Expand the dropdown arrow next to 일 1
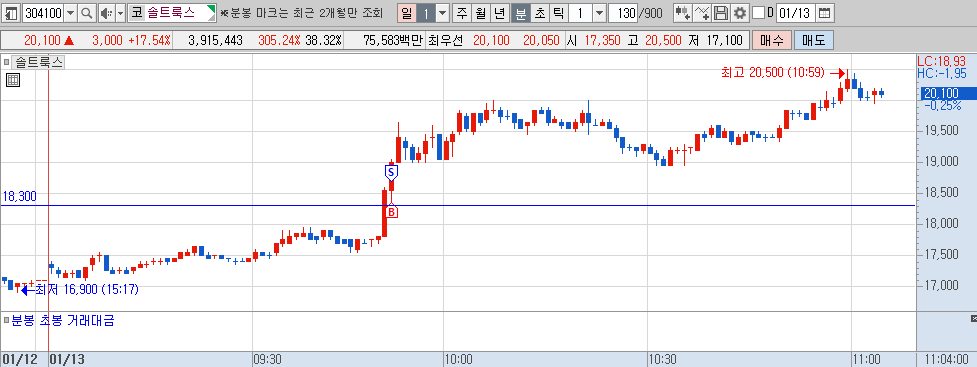The height and width of the screenshot is (367, 977). (442, 12)
